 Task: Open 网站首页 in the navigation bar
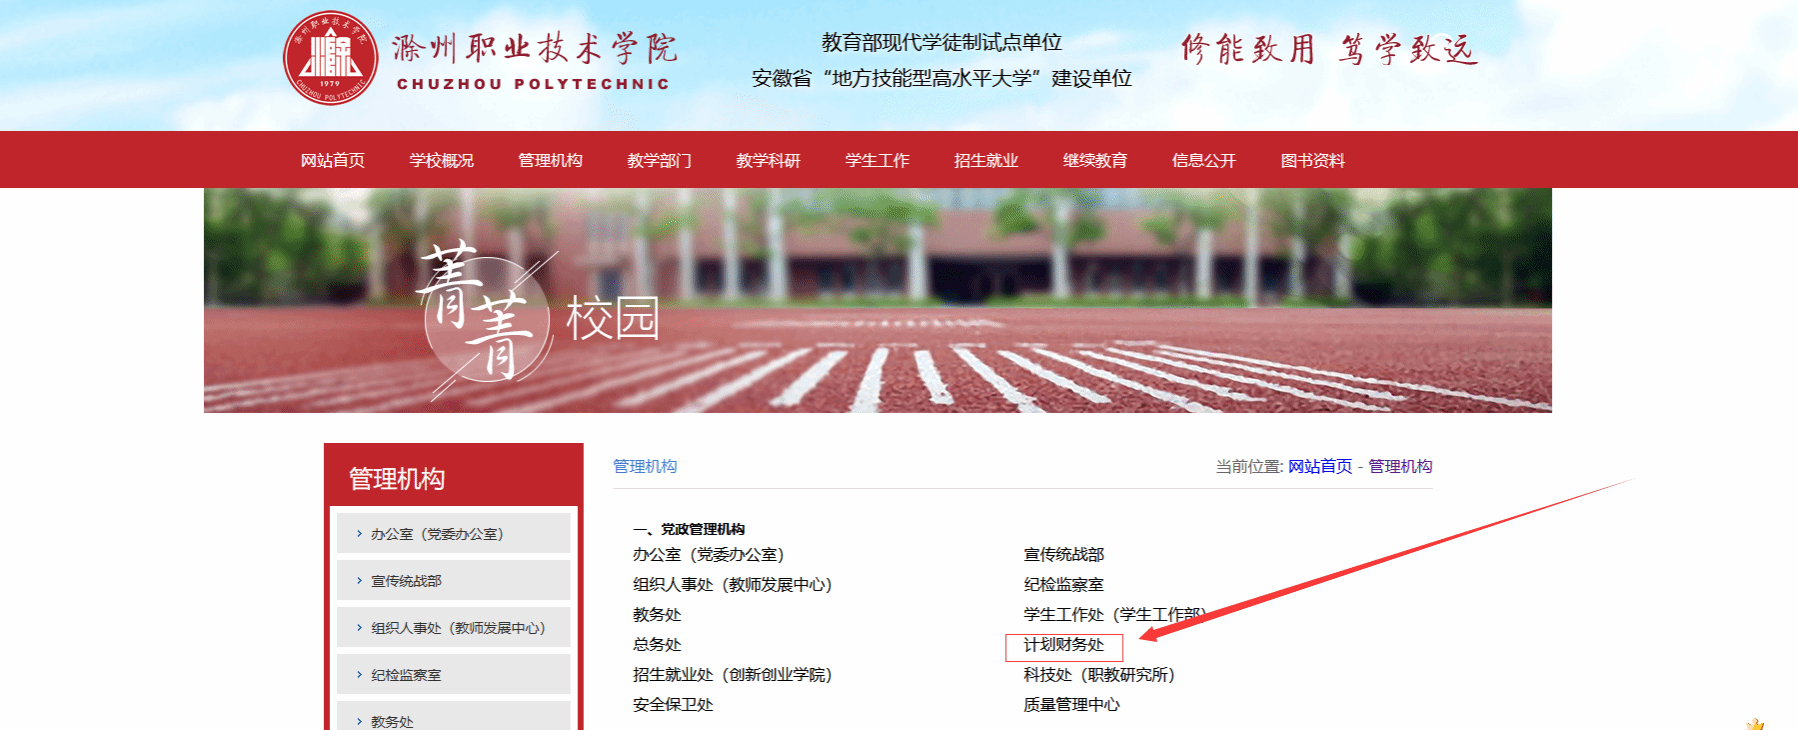[332, 160]
